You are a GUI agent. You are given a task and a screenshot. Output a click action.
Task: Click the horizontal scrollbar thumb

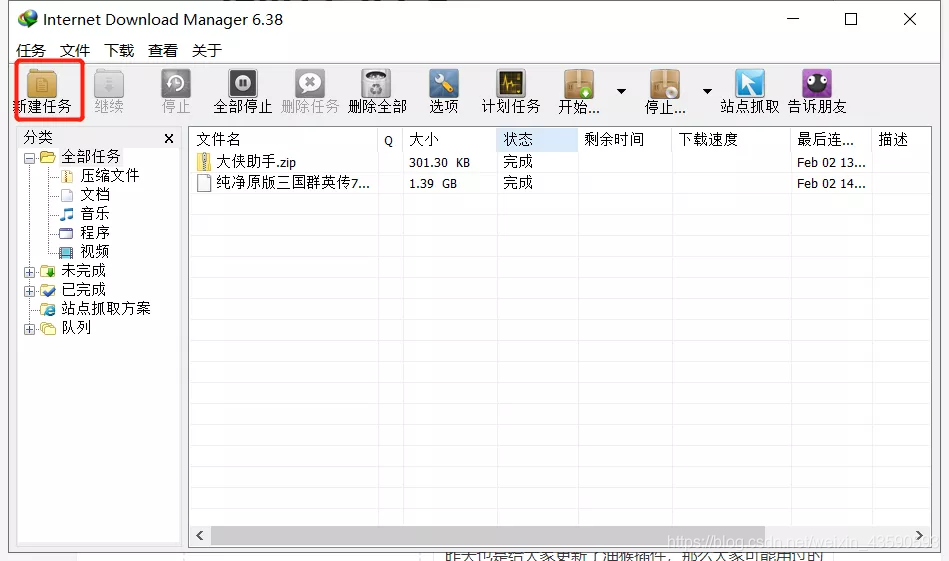coord(487,536)
